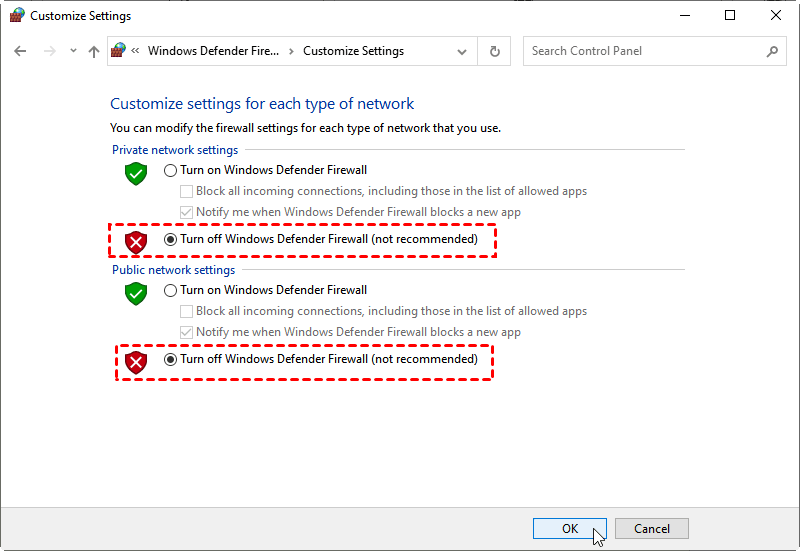Click the red shield under Public network settings
800x551 pixels.
[x=135, y=362]
